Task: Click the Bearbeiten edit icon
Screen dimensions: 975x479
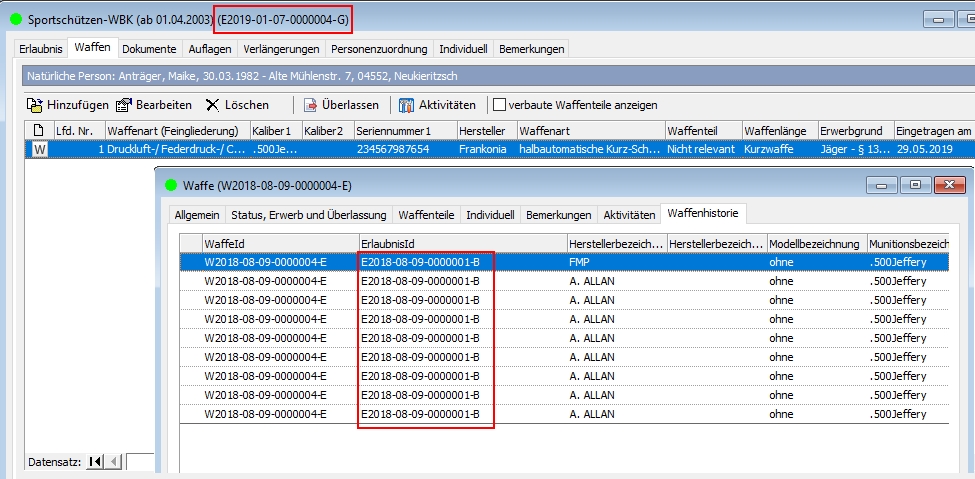Action: (x=124, y=105)
